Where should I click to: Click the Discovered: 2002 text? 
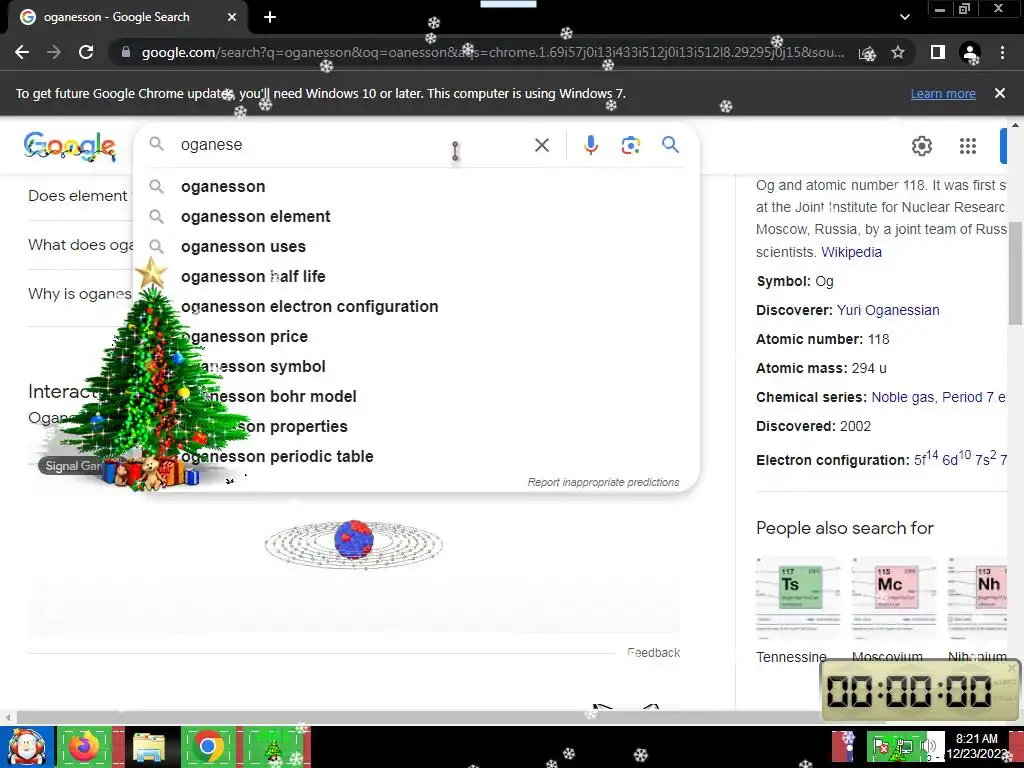pos(814,426)
